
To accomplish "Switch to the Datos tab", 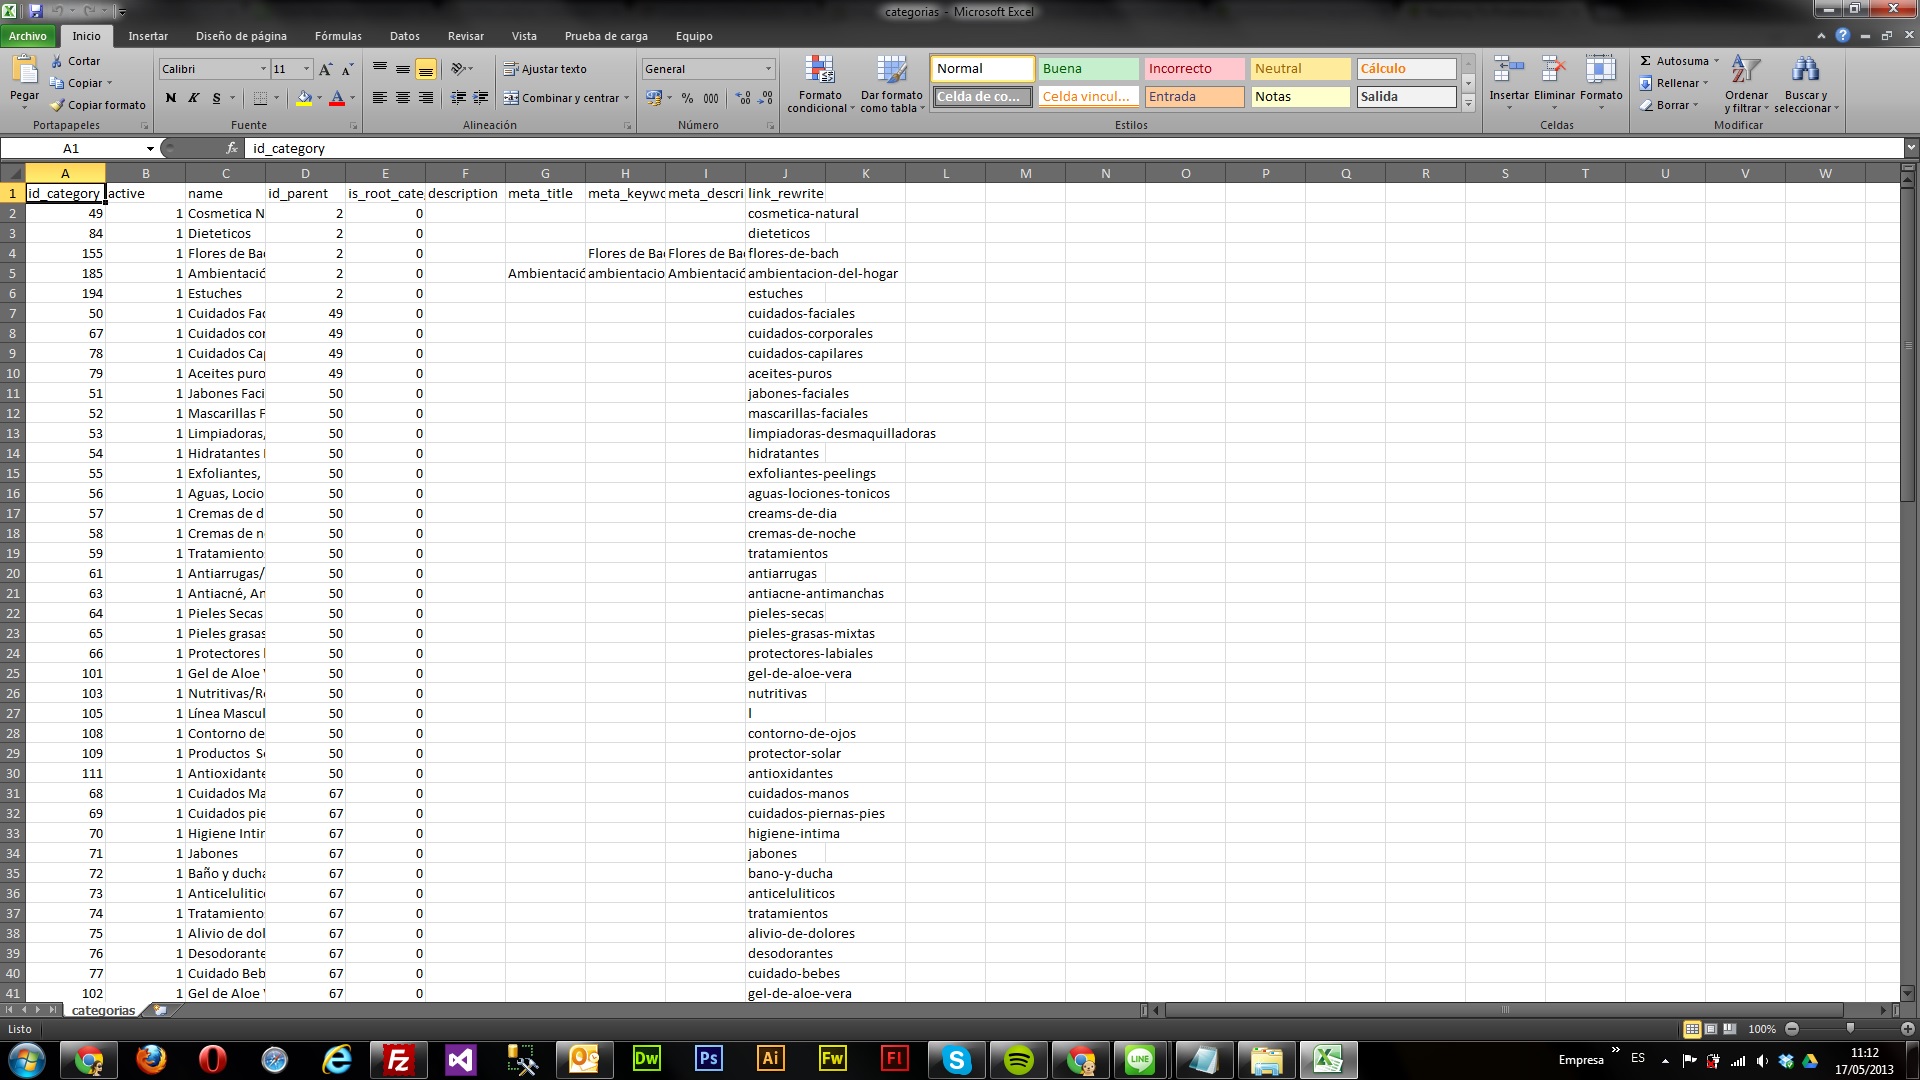I will point(404,36).
